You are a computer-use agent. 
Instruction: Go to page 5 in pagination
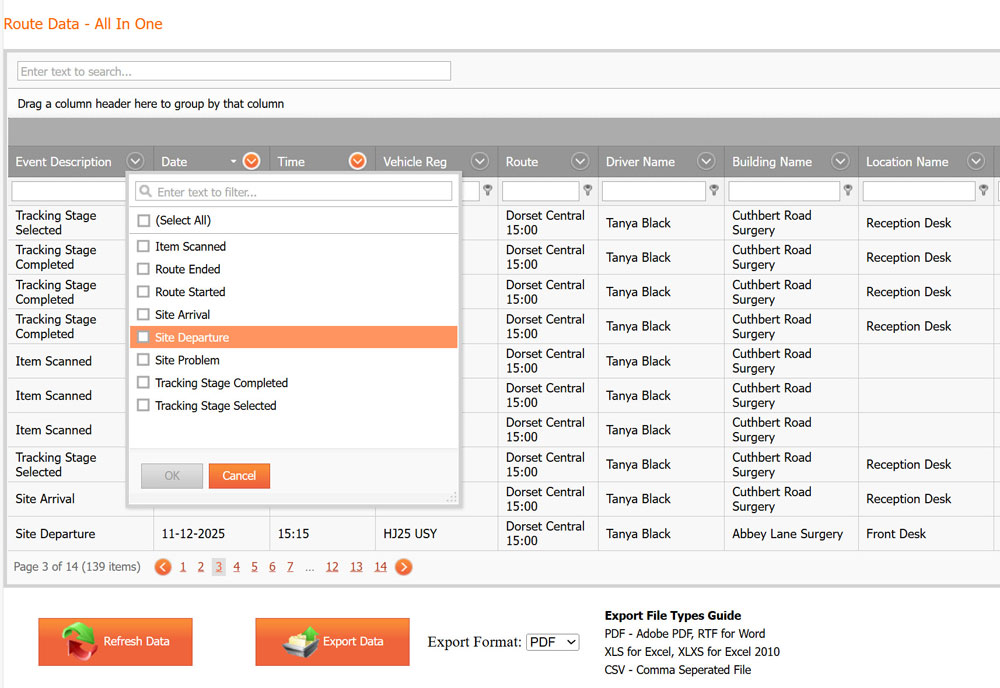tap(254, 567)
